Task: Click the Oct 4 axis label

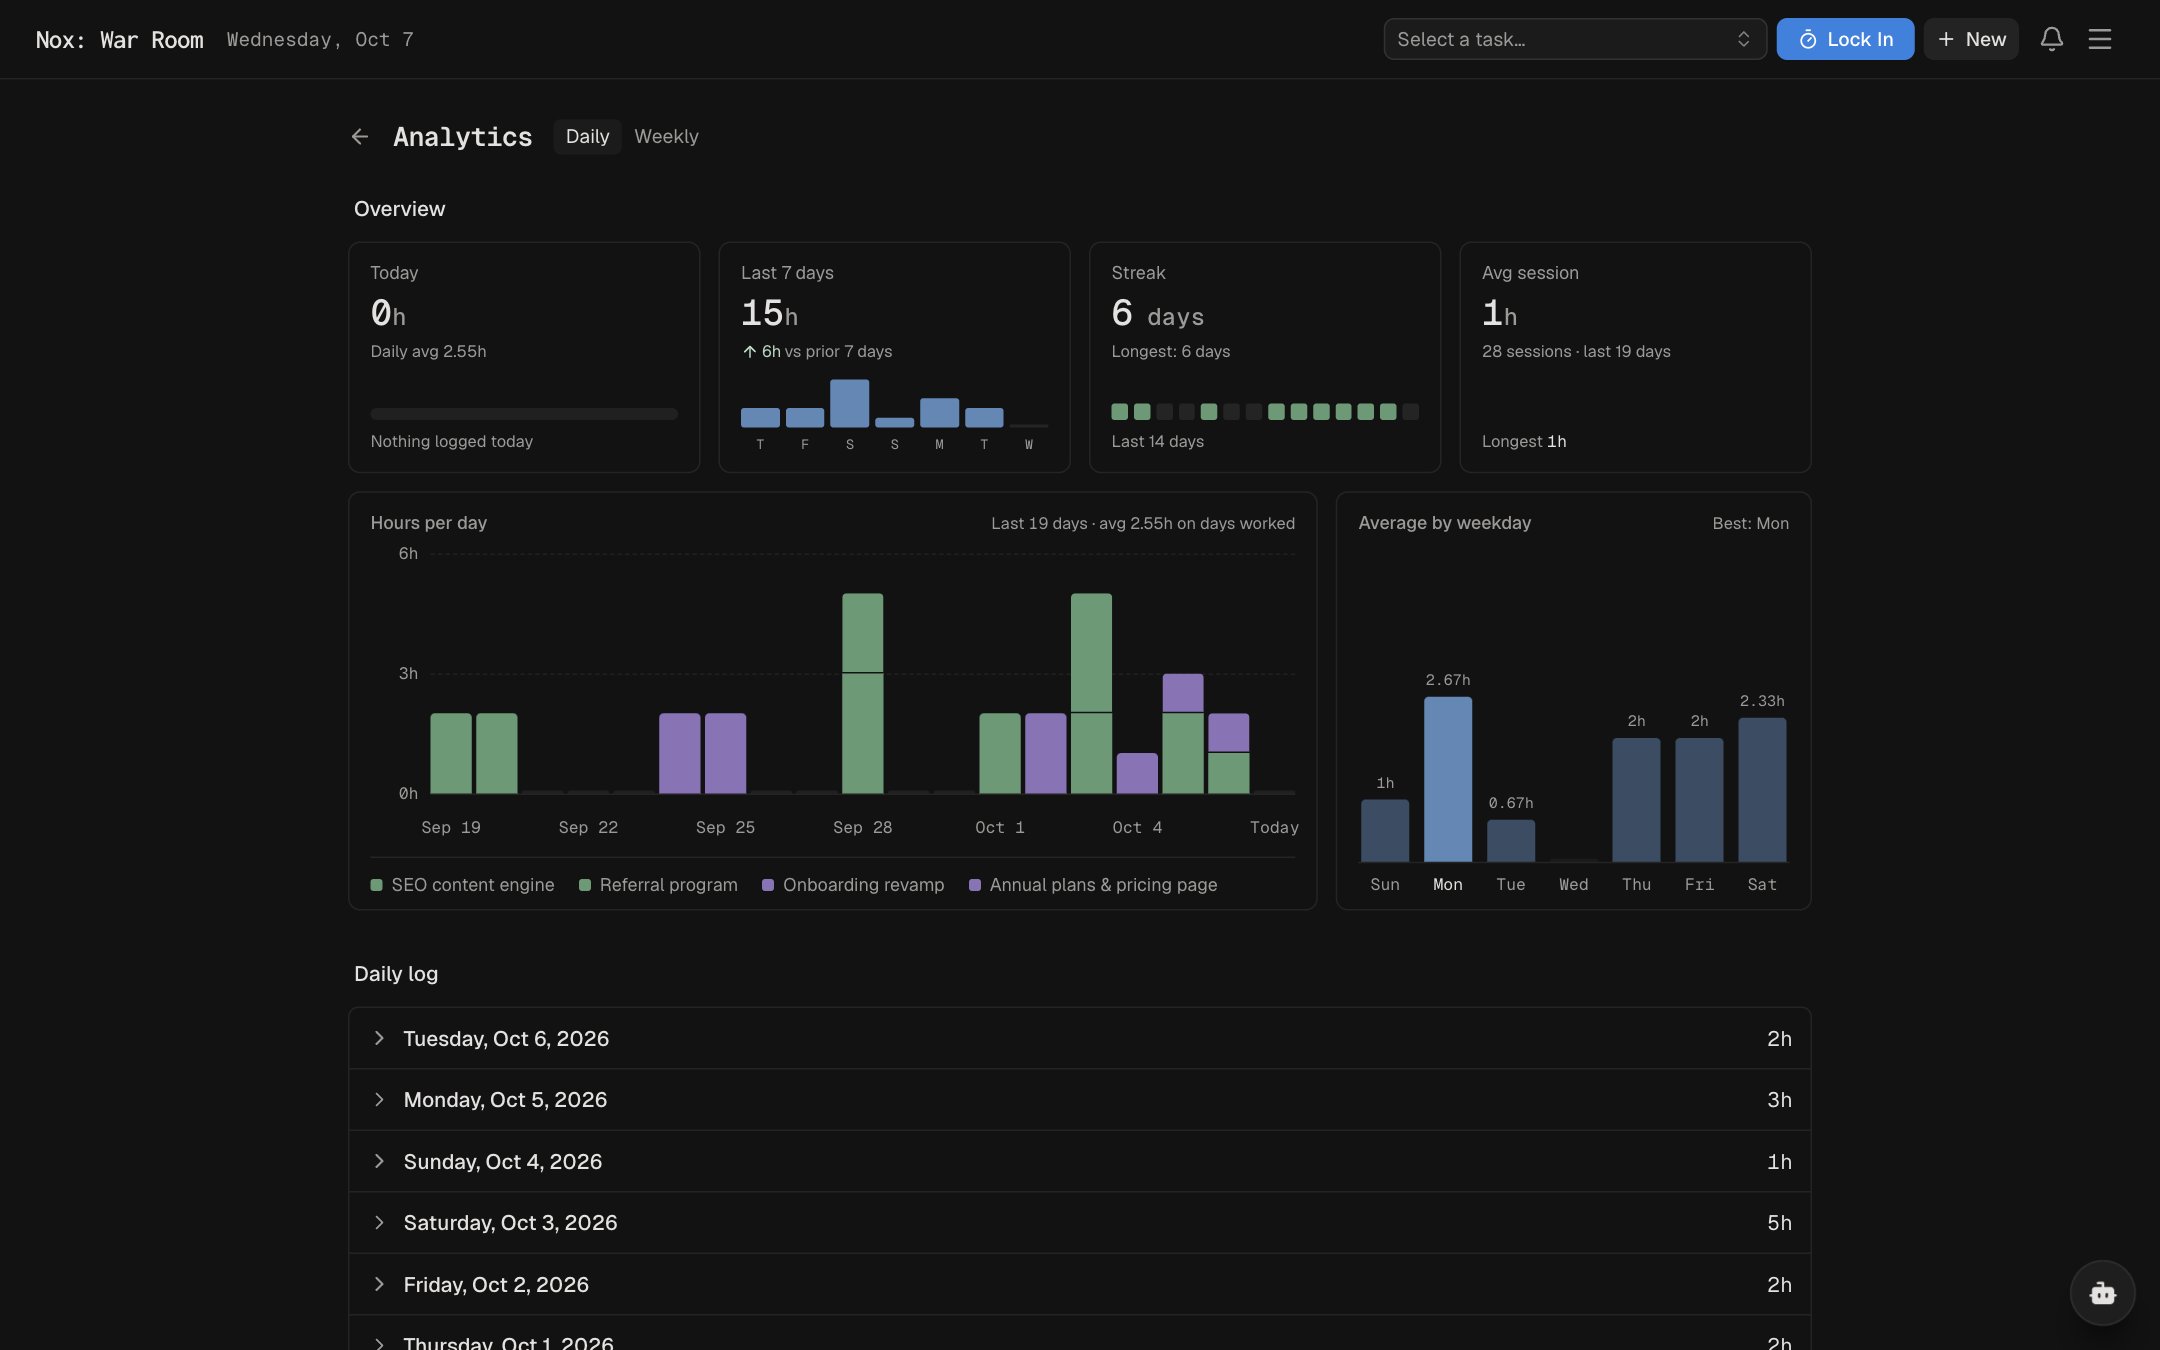Action: coord(1137,828)
